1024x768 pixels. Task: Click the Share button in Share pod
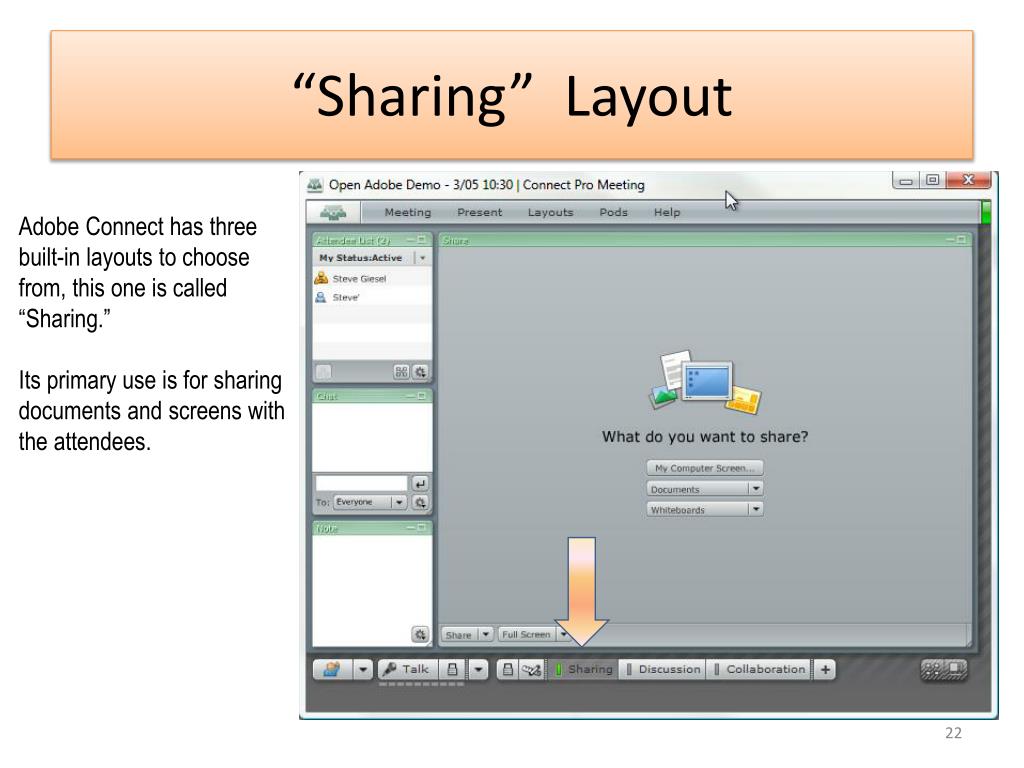459,634
